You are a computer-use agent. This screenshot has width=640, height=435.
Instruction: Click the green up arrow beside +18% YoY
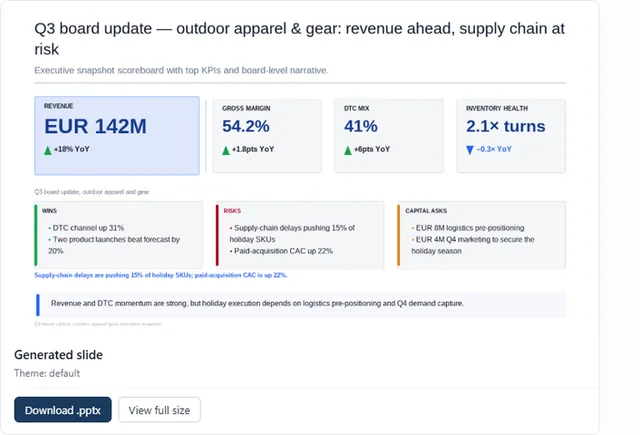pos(48,151)
